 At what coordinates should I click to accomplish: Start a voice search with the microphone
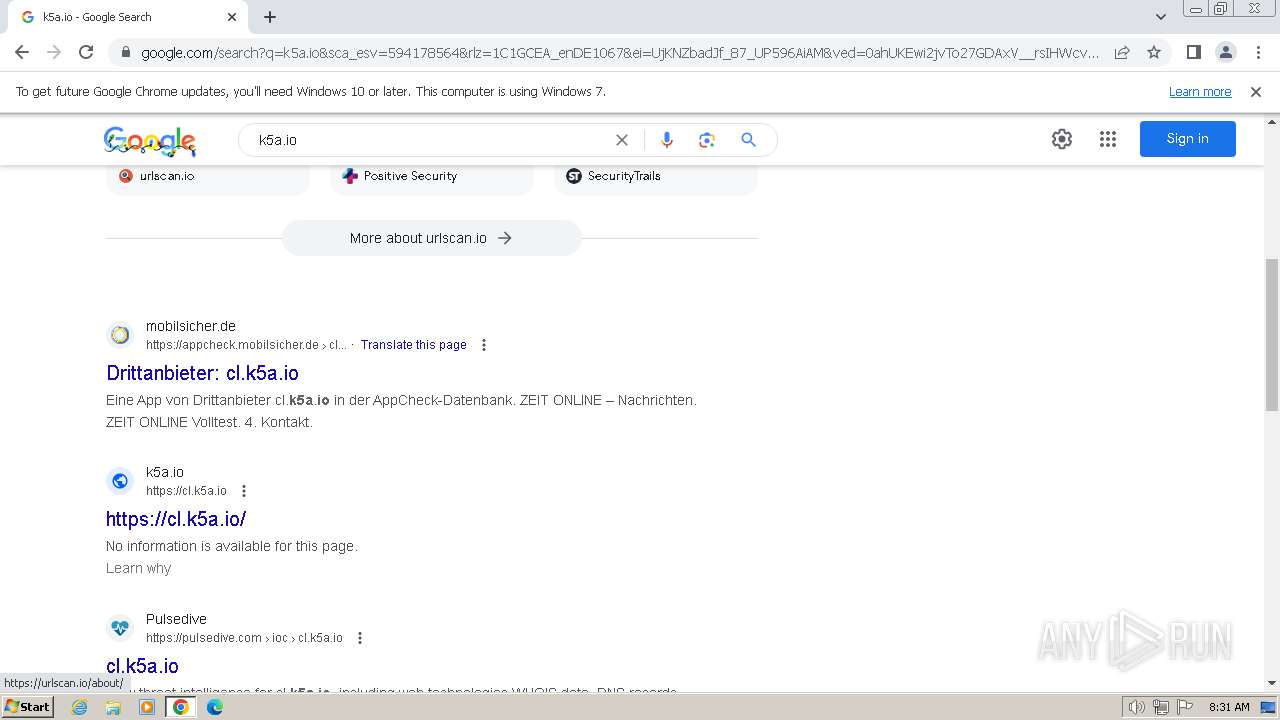pyautogui.click(x=667, y=140)
